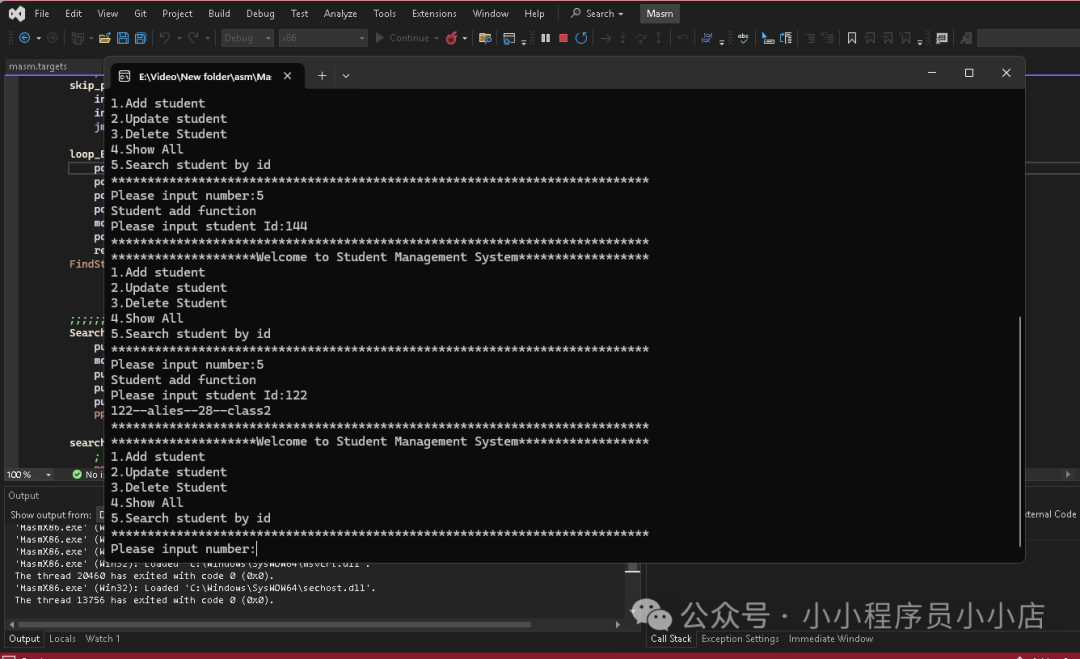Open the Exception Settings tab

740,638
